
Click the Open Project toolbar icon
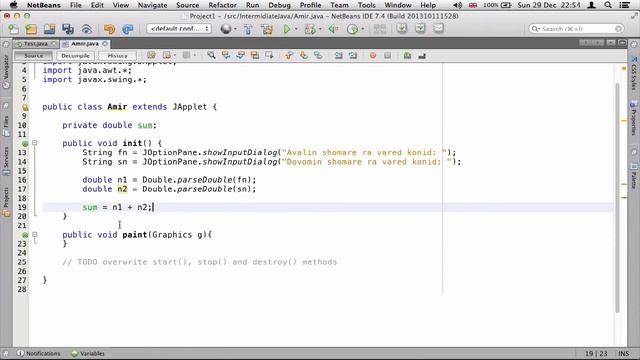point(49,29)
